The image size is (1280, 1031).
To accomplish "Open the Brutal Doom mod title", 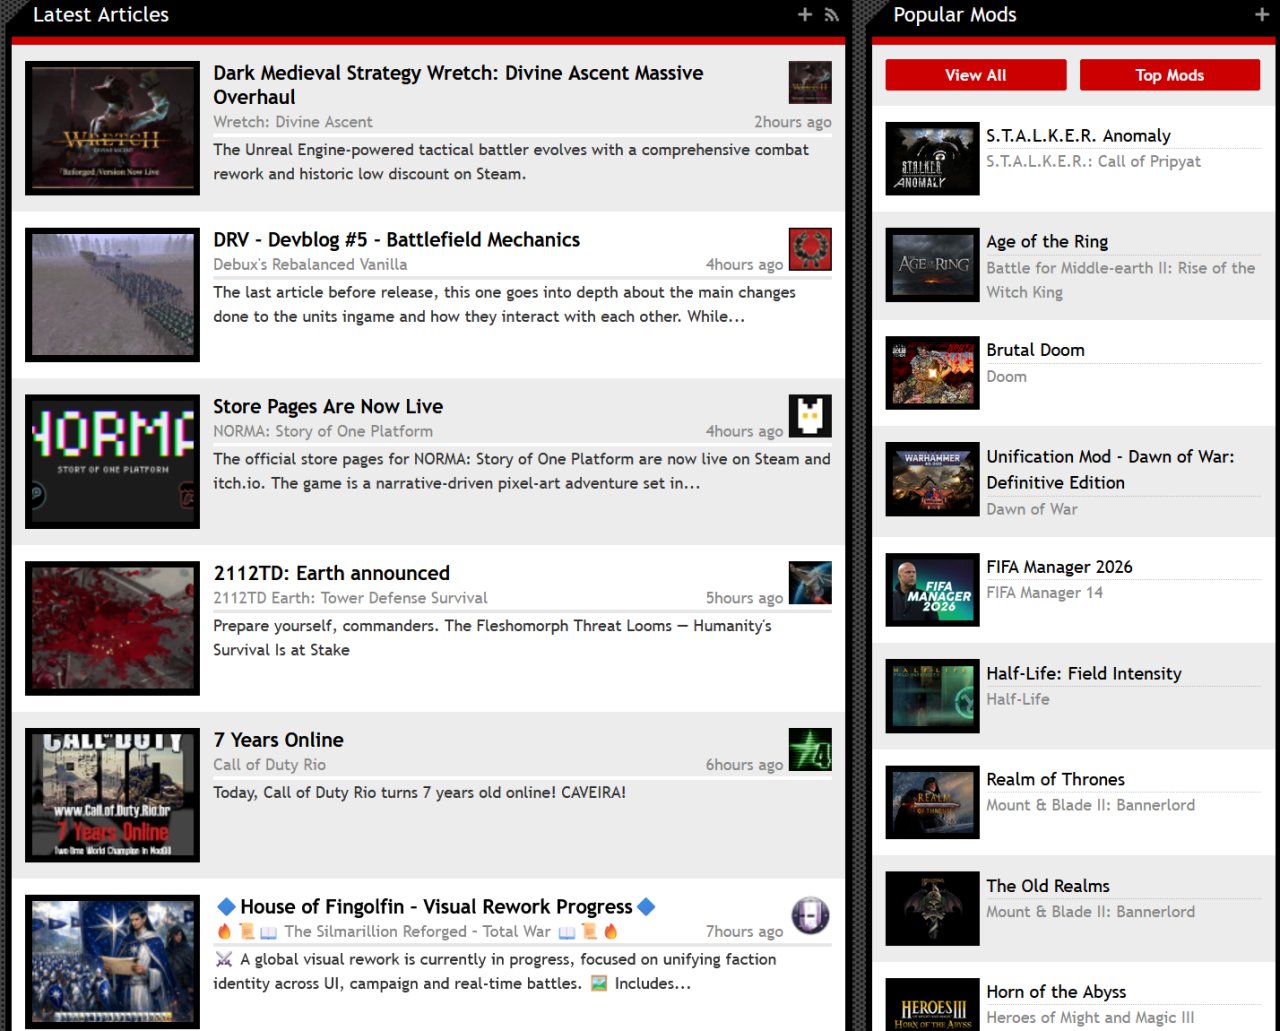I will 1035,350.
